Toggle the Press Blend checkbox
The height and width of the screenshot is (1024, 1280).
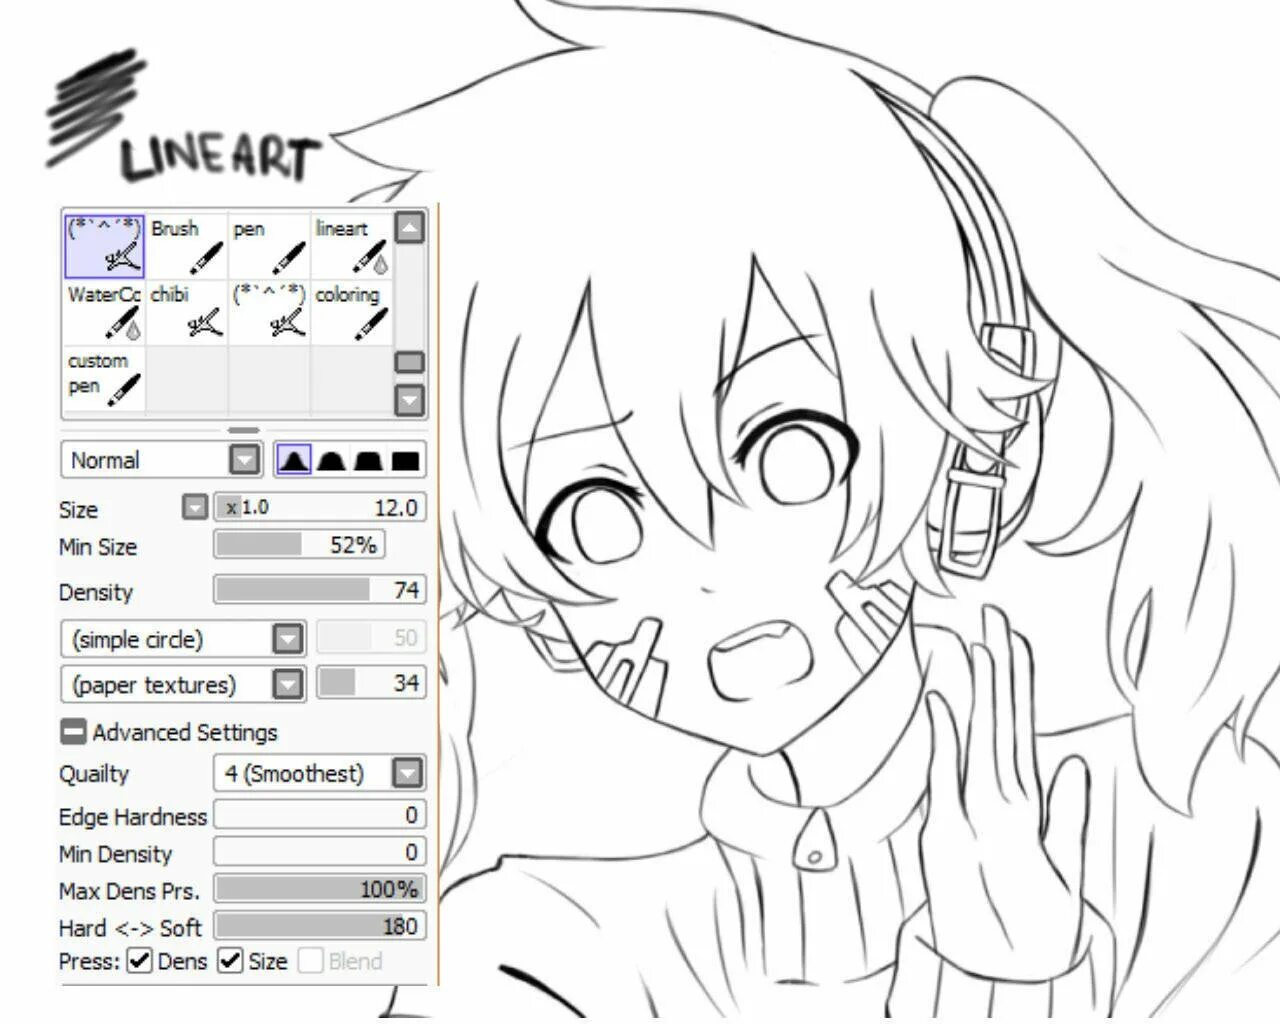pyautogui.click(x=310, y=961)
